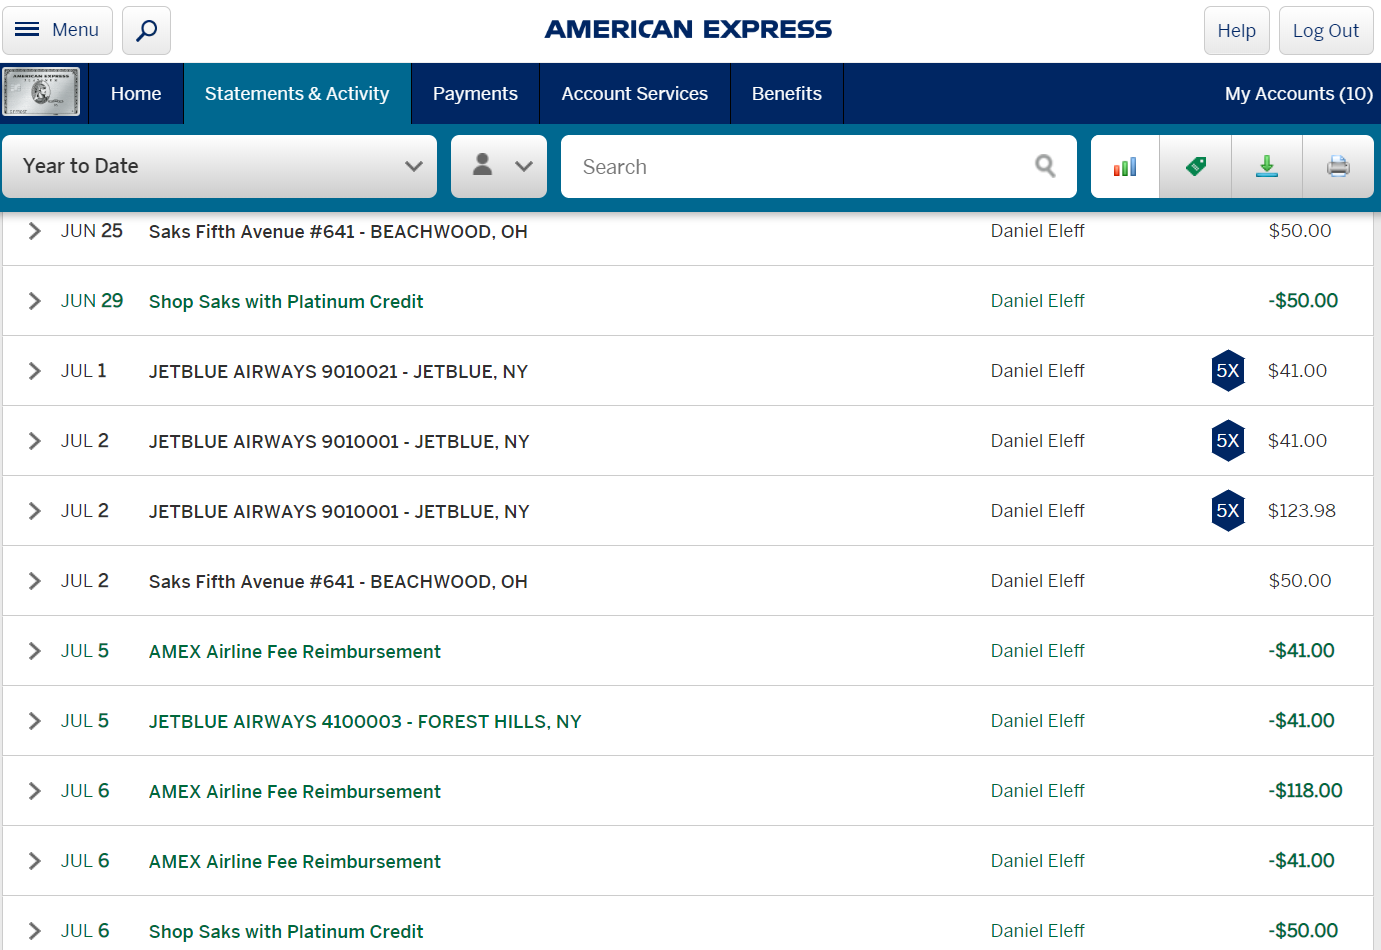Open JETBLUE AIRWAYS 9010021 transaction

tap(338, 372)
